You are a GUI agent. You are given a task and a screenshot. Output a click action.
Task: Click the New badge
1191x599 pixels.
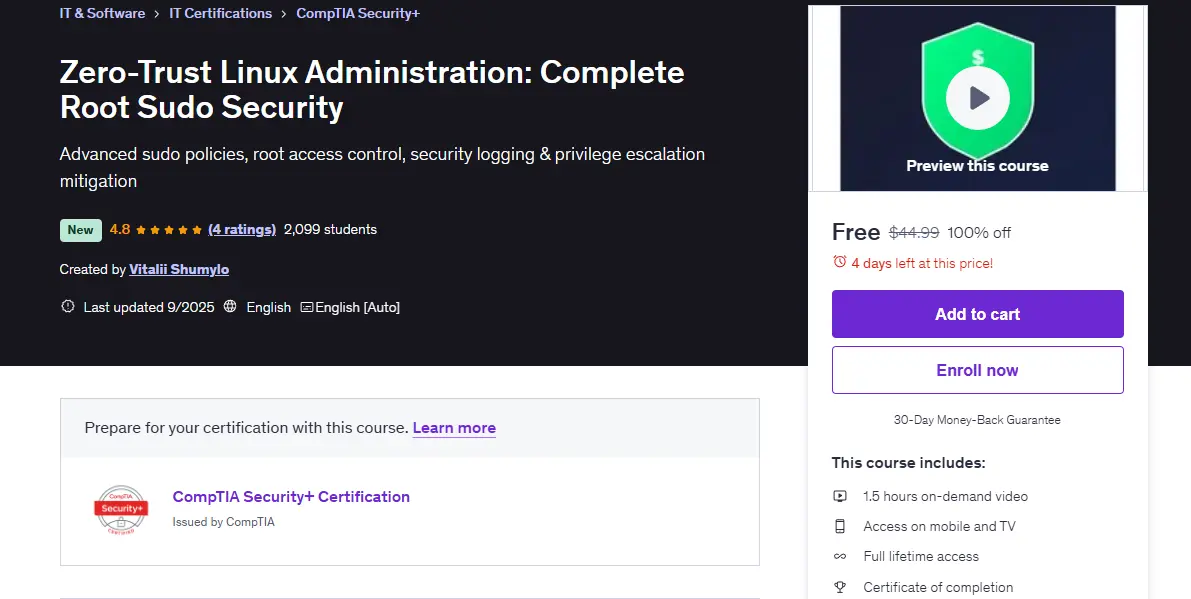81,230
